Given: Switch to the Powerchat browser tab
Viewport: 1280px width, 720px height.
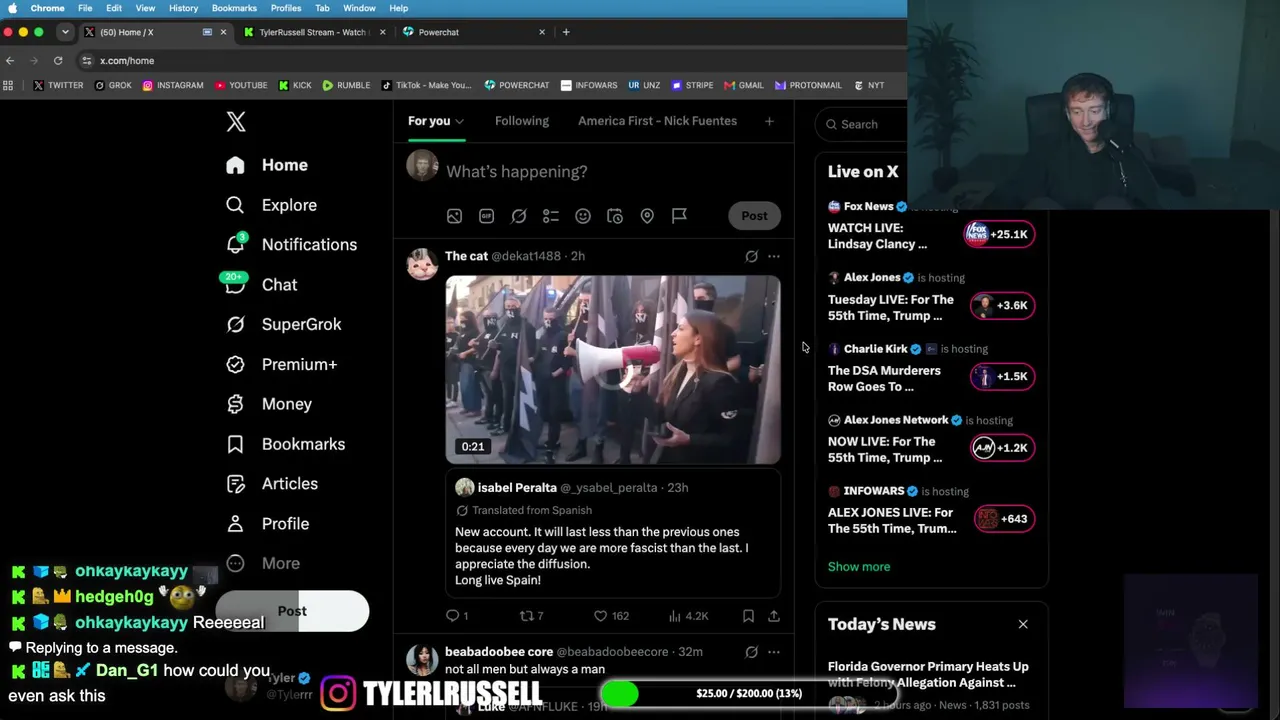Looking at the screenshot, I should coord(473,32).
